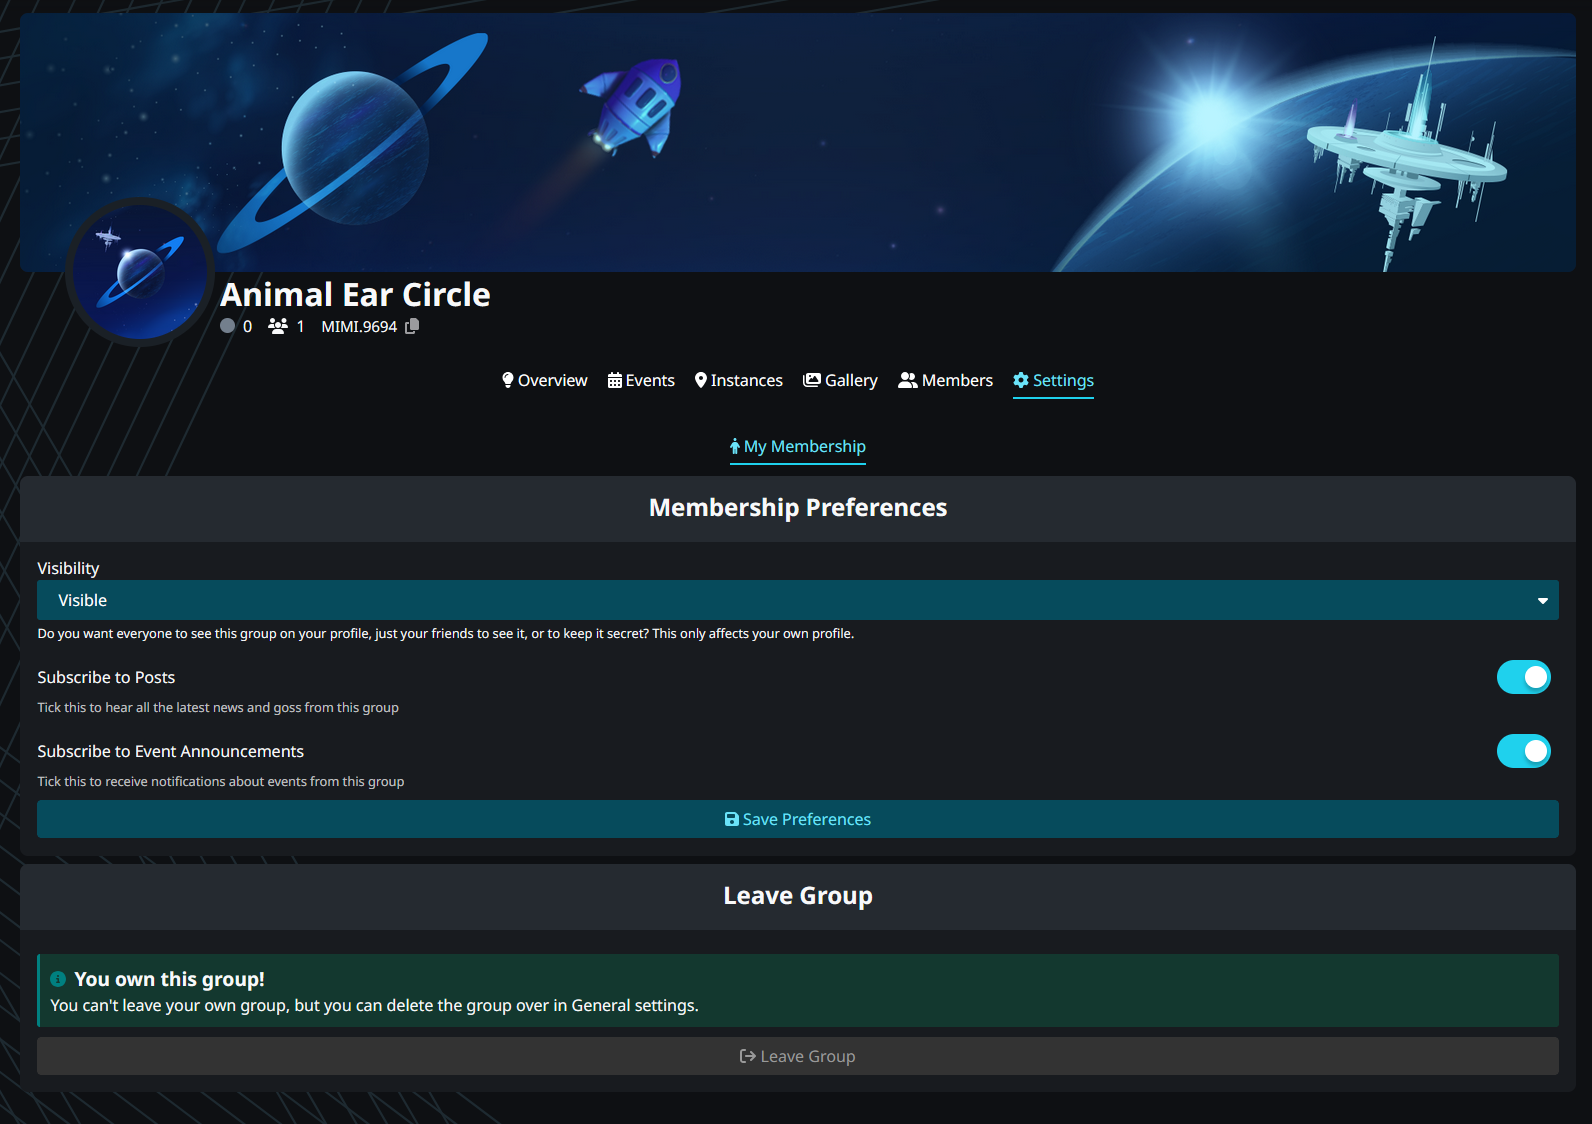
Task: Click the Gallery images icon
Action: pyautogui.click(x=812, y=380)
